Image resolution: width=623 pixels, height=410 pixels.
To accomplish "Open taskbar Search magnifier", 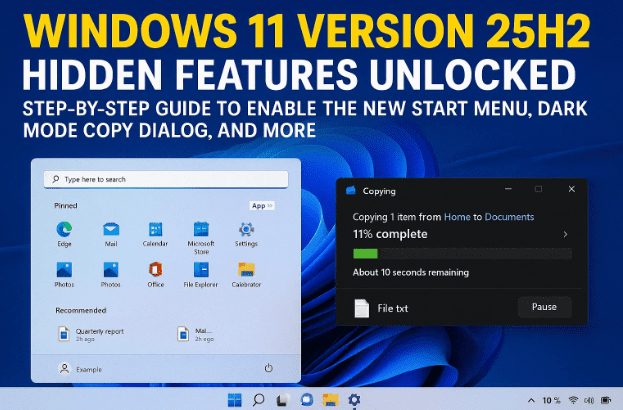I will [258, 399].
